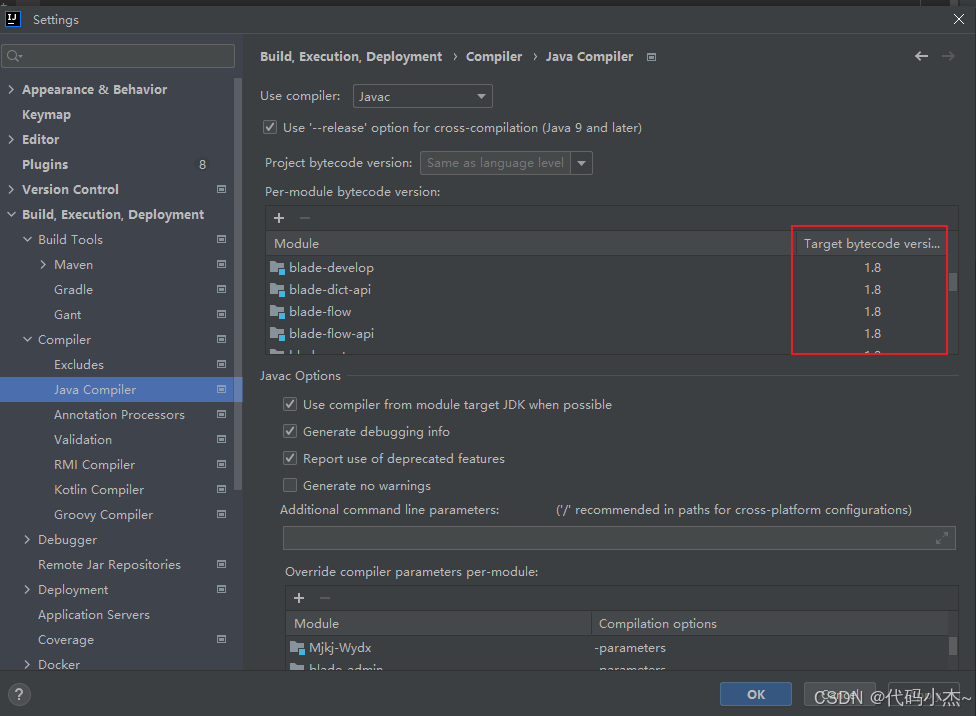Click project-level icon beside Java Compiler breadcrumb
Screen dimensions: 976x716
pyautogui.click(x=652, y=57)
